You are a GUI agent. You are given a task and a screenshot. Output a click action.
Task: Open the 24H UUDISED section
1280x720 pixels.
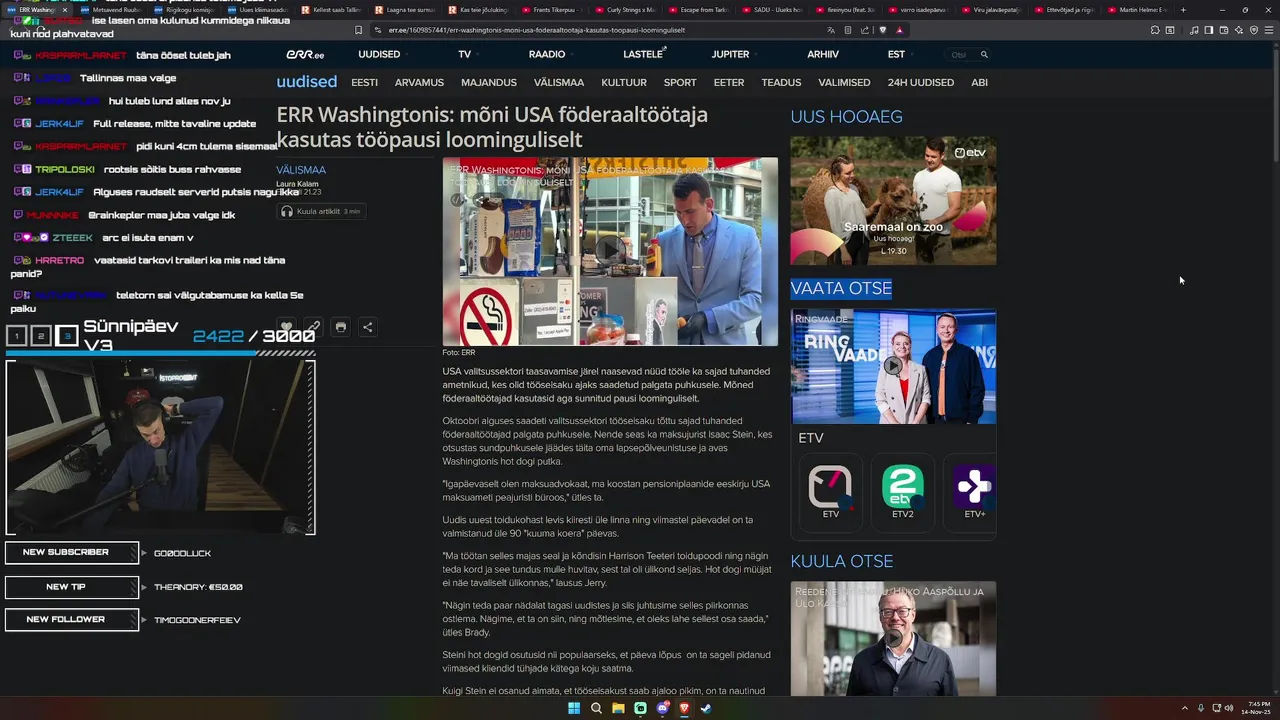coord(920,82)
